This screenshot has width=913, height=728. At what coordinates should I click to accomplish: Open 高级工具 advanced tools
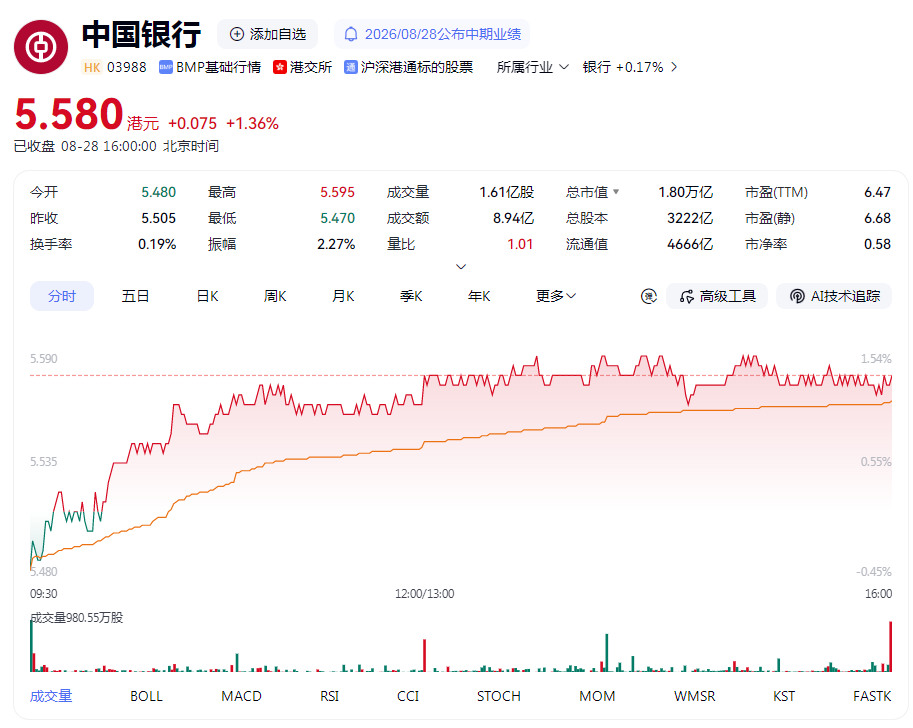click(717, 296)
